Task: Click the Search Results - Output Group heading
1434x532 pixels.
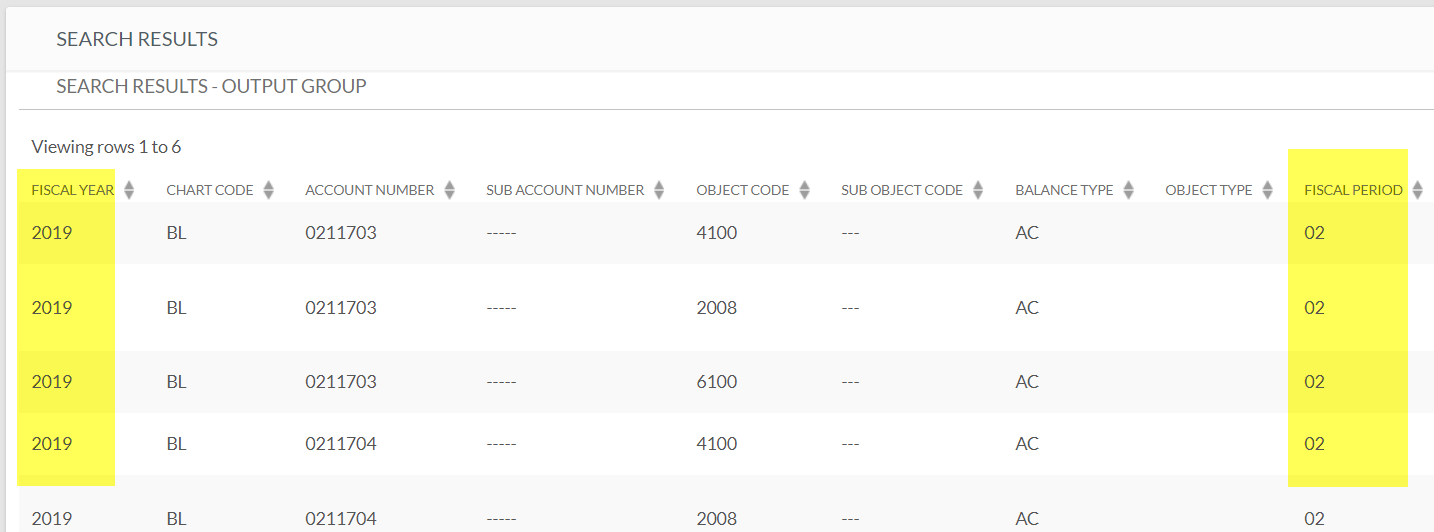Action: [x=211, y=86]
